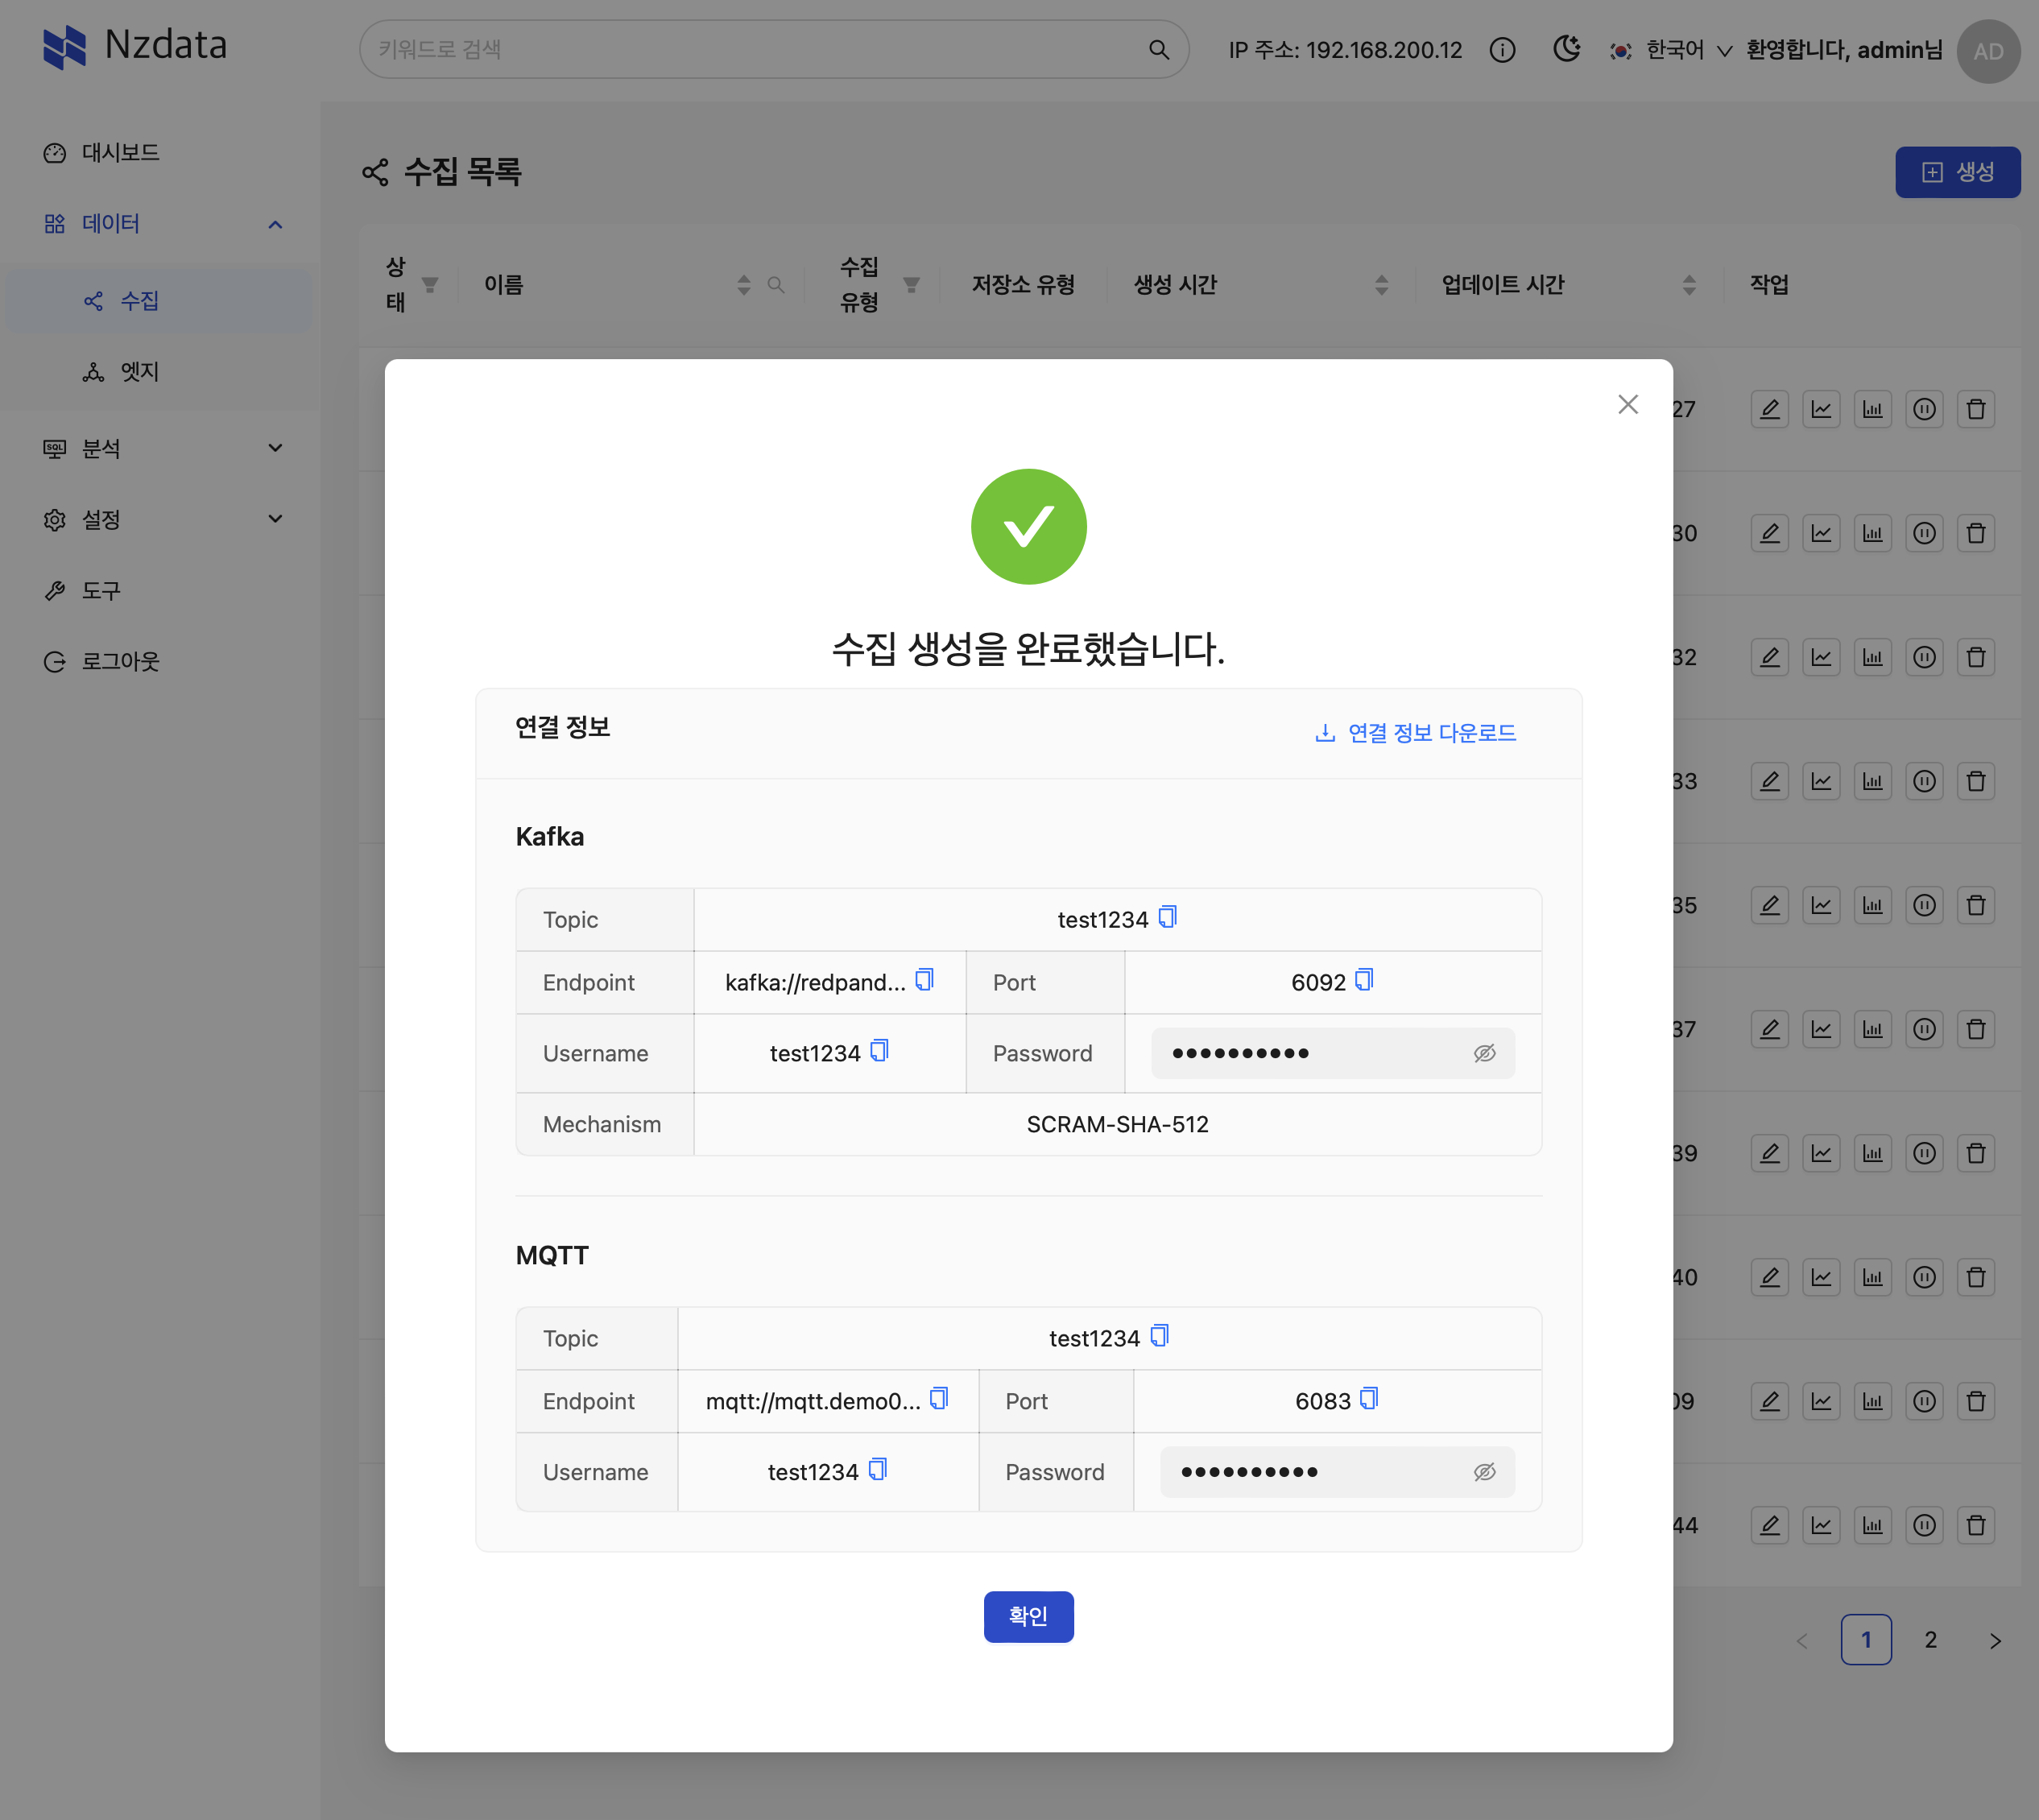
Task: Edit the row ending in 27
Action: point(1770,409)
